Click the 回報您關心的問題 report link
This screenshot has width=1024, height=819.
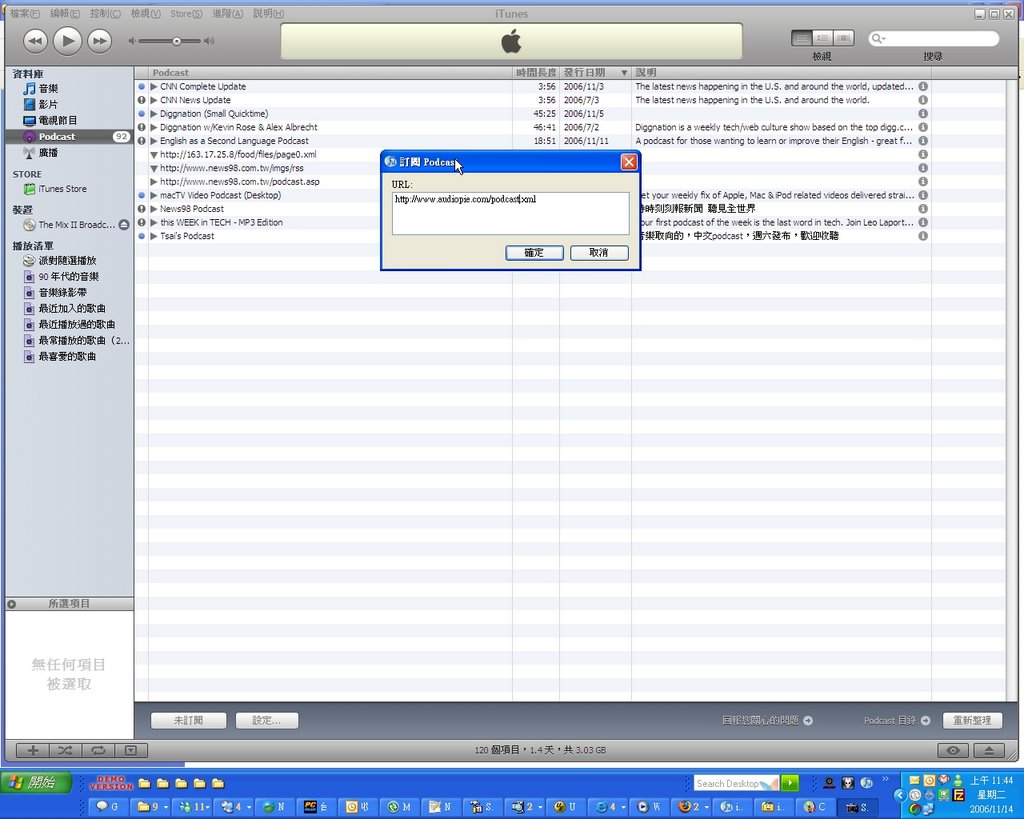tap(767, 720)
